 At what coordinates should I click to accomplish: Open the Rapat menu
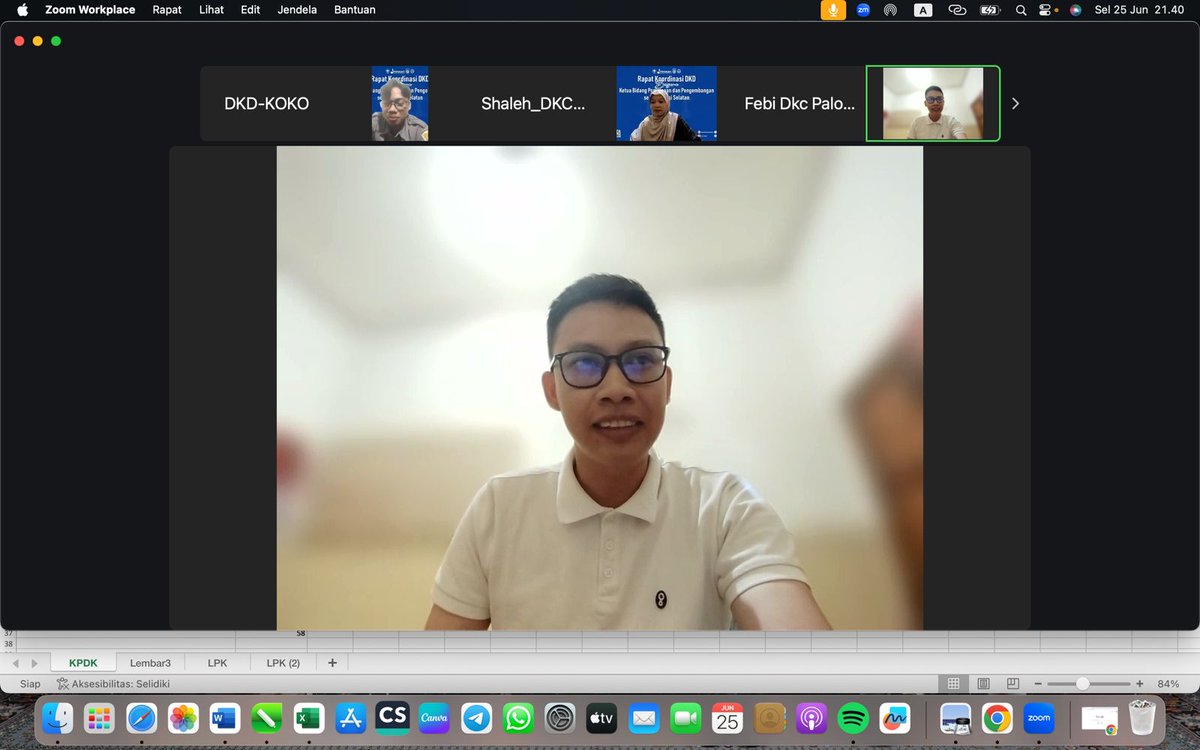(167, 10)
